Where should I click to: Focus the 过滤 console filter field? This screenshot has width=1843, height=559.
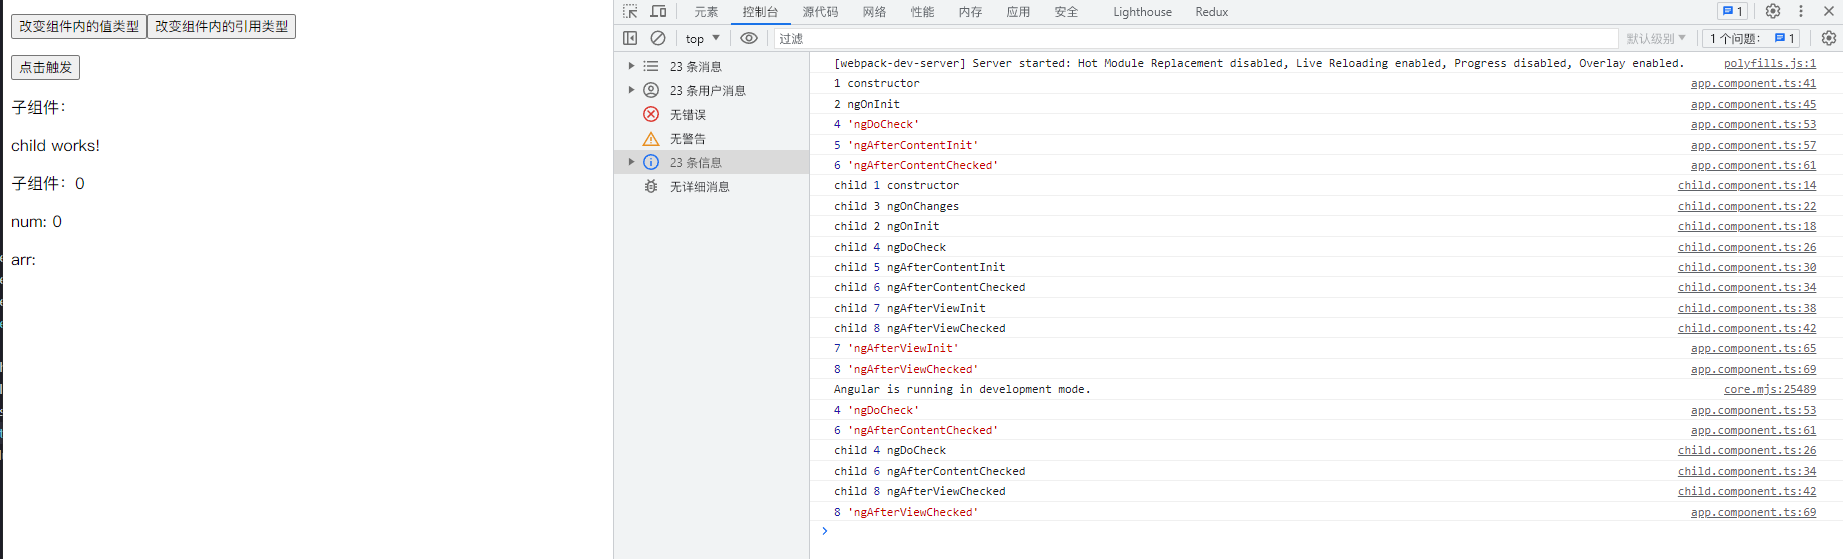pos(1190,39)
